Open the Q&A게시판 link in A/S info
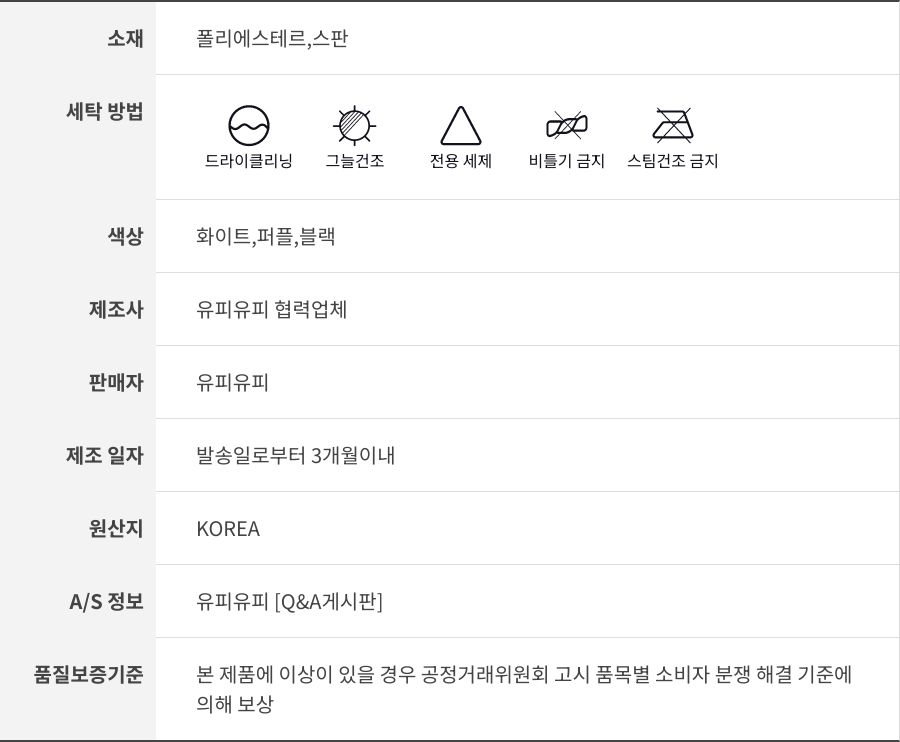The height and width of the screenshot is (742, 900). [x=329, y=602]
